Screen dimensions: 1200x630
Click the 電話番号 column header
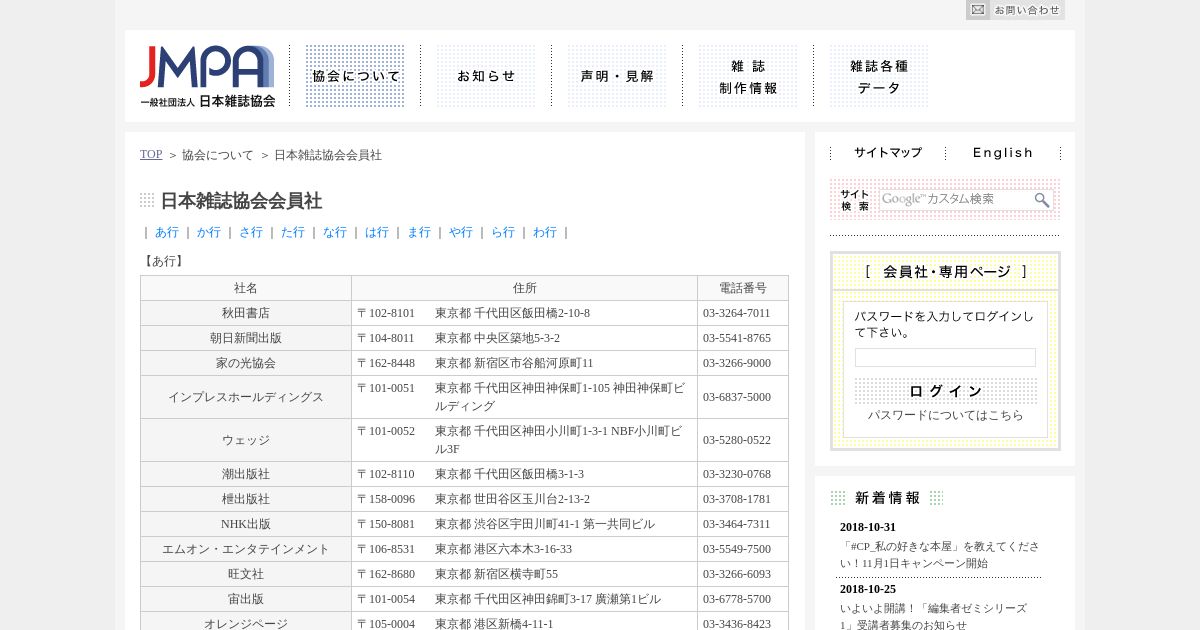[743, 288]
